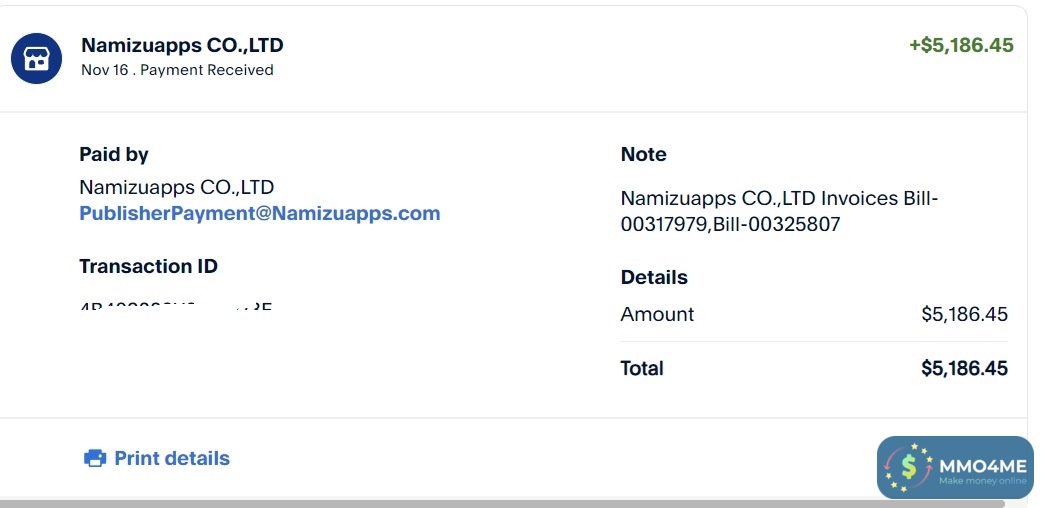The width and height of the screenshot is (1052, 508).
Task: Open the PublisherPayment@Namizuapps.com email link
Action: (x=259, y=213)
